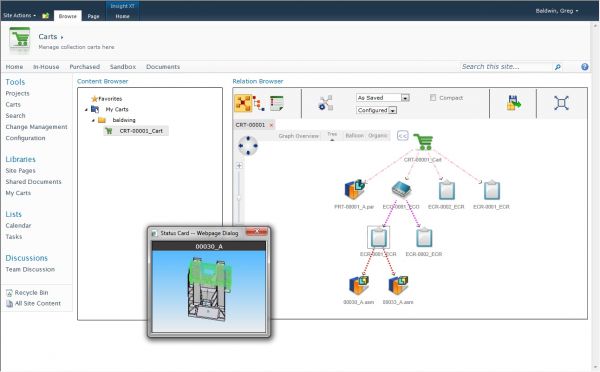Select the Balloon layout tab

pyautogui.click(x=354, y=135)
